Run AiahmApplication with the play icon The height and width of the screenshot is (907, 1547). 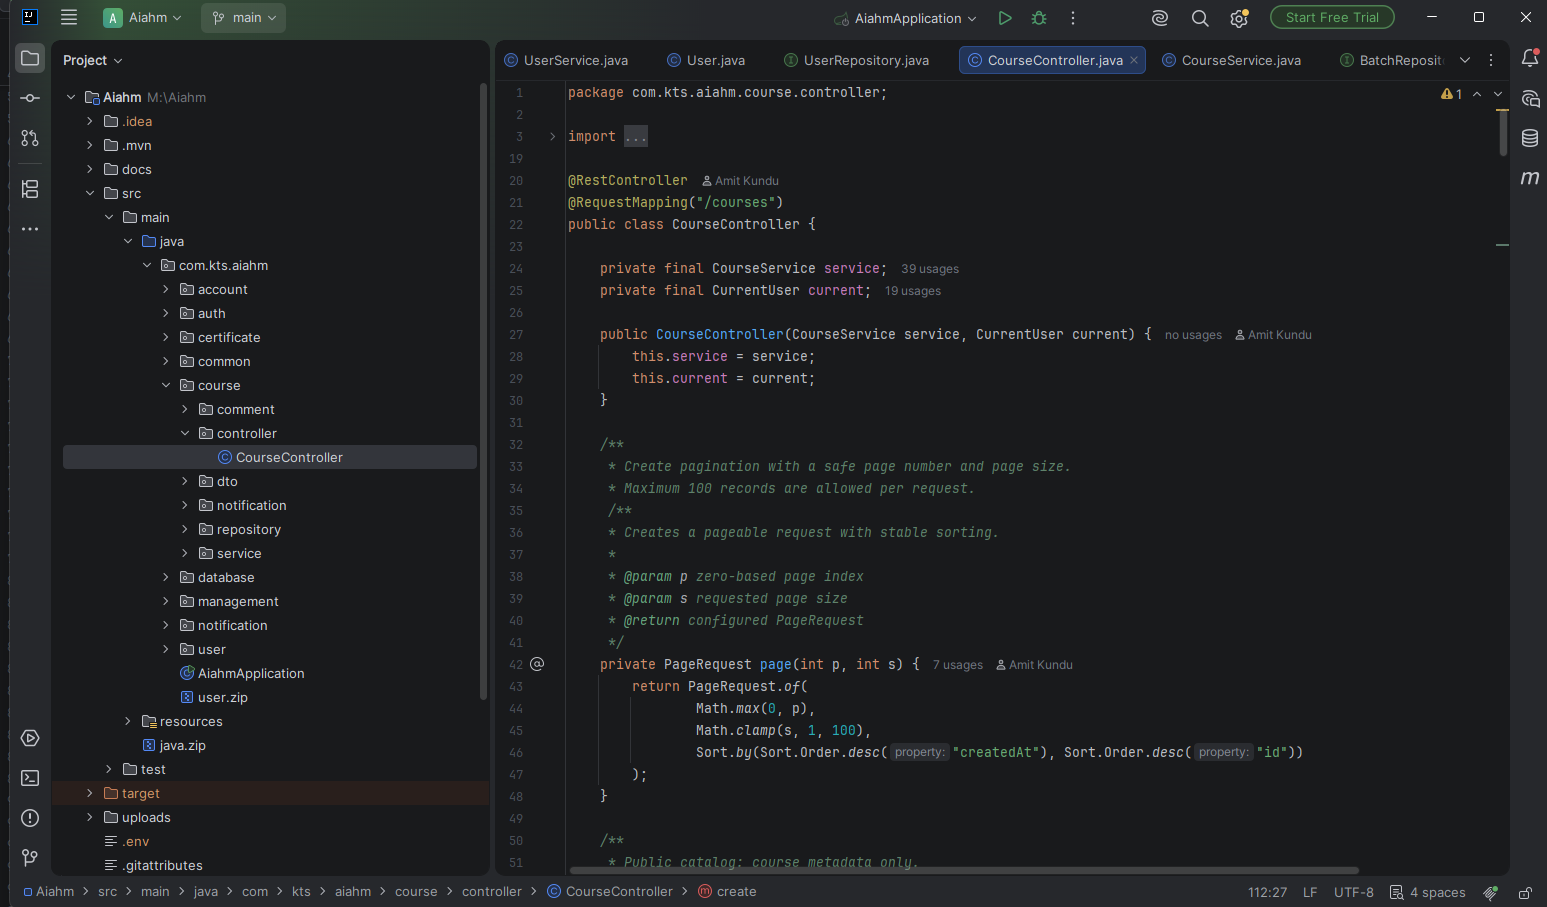click(x=1005, y=18)
